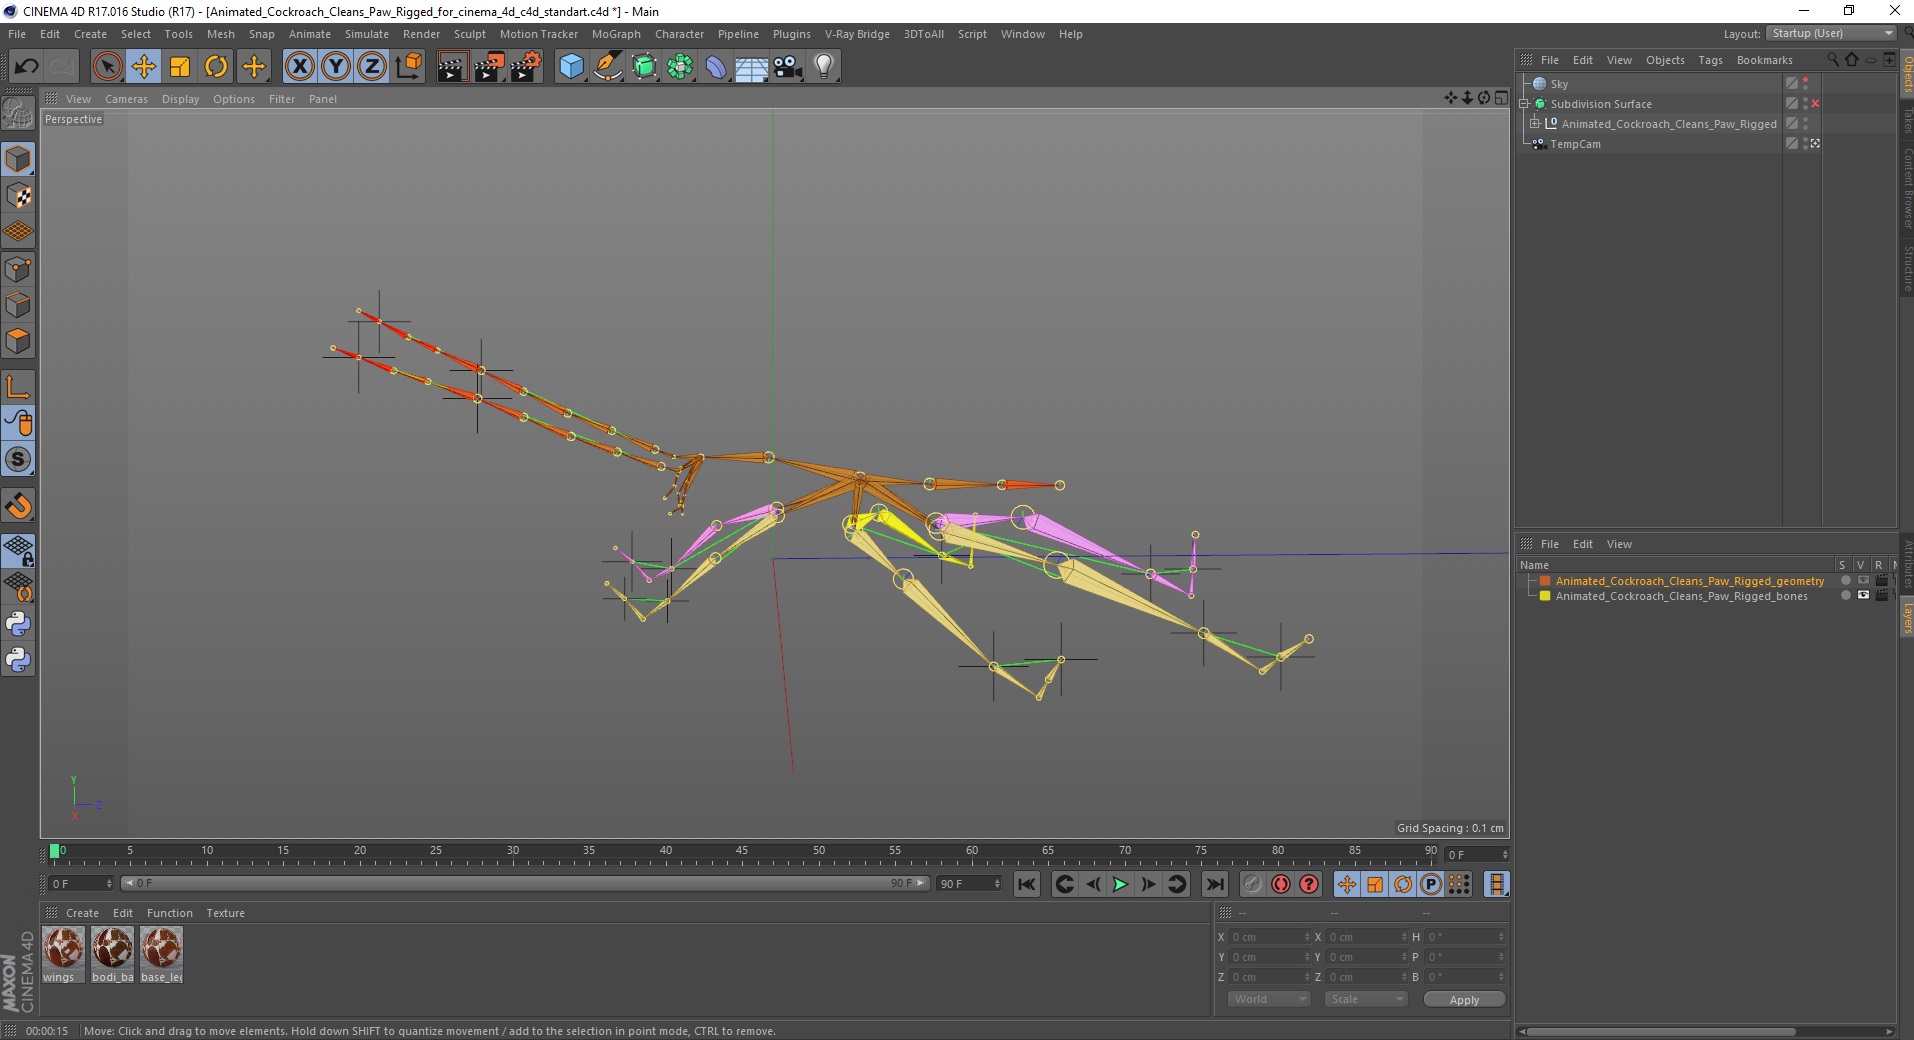Expand Animated_Cockroach_Cleans_Paw_Rigged object node
This screenshot has width=1914, height=1040.
[x=1535, y=124]
